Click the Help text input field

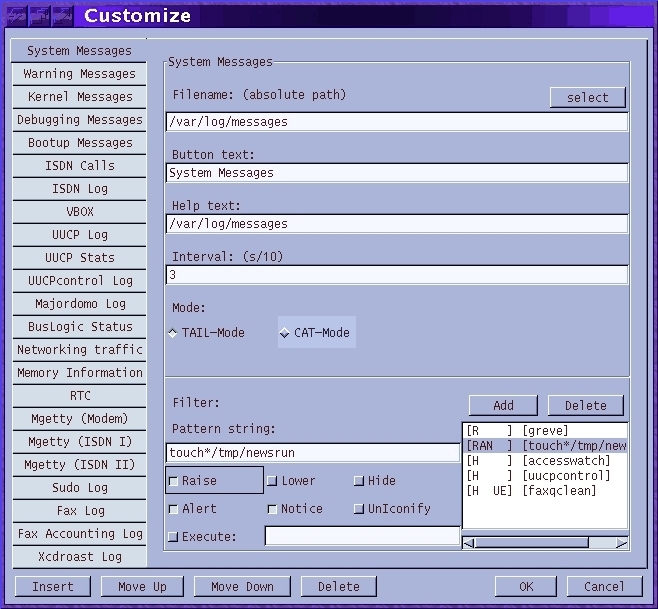click(397, 224)
